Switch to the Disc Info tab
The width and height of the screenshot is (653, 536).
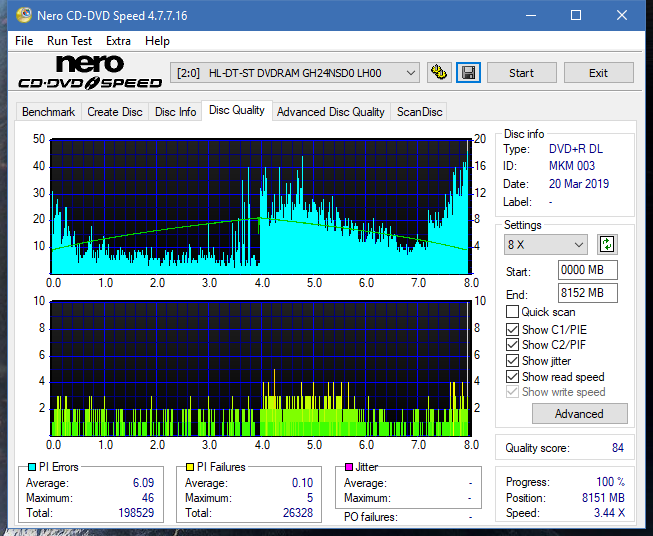pyautogui.click(x=175, y=112)
